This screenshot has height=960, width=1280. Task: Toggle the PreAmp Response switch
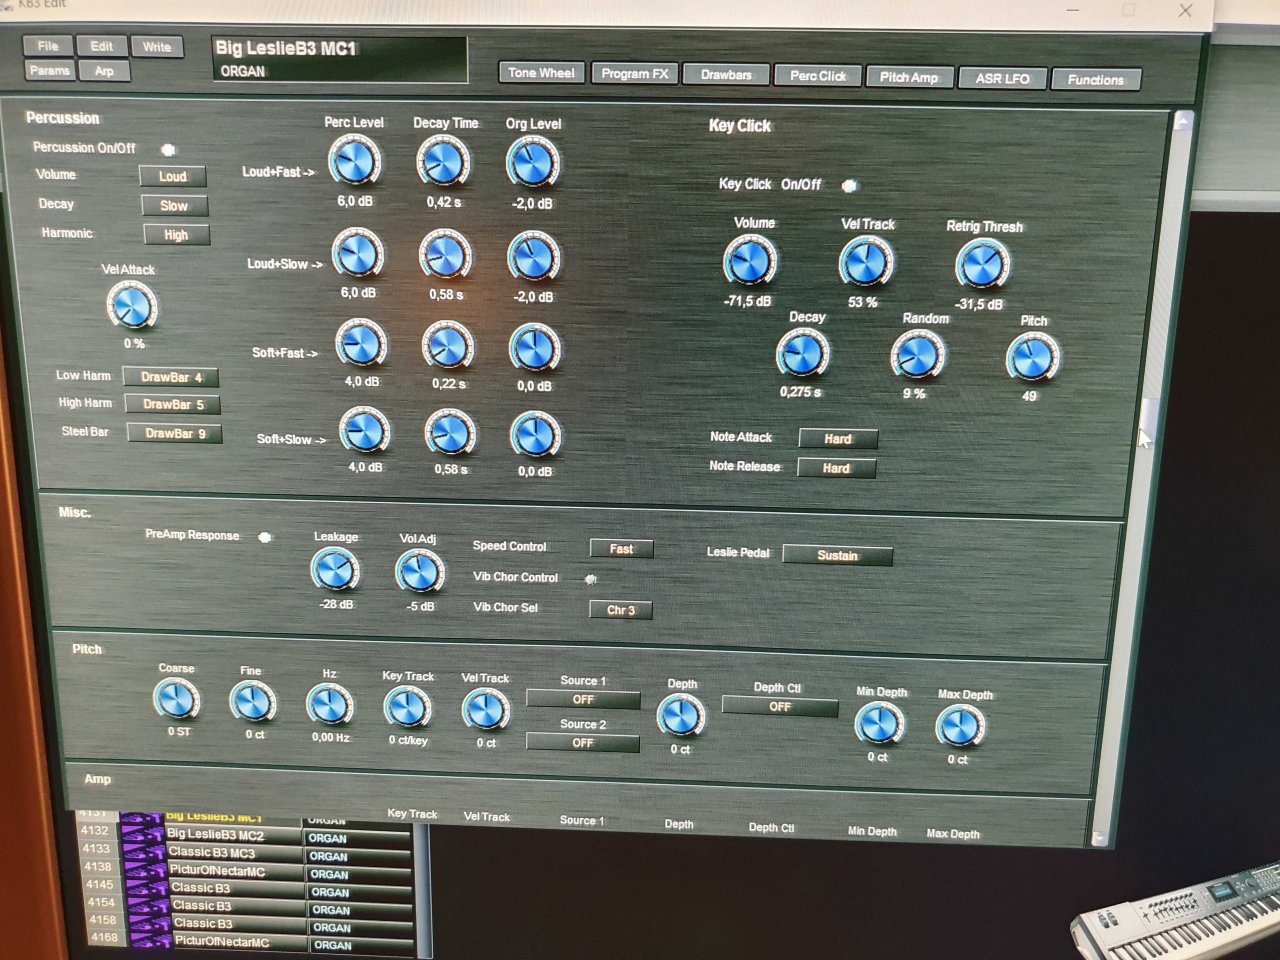coord(265,537)
